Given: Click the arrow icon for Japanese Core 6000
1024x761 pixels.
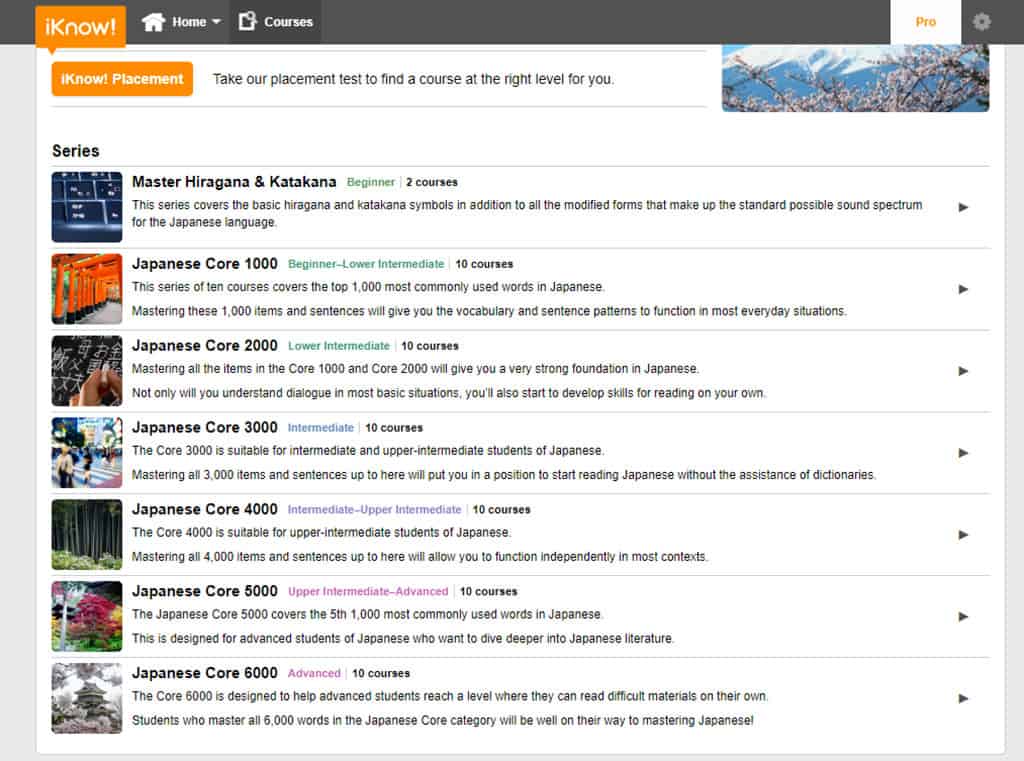Looking at the screenshot, I should (x=963, y=698).
